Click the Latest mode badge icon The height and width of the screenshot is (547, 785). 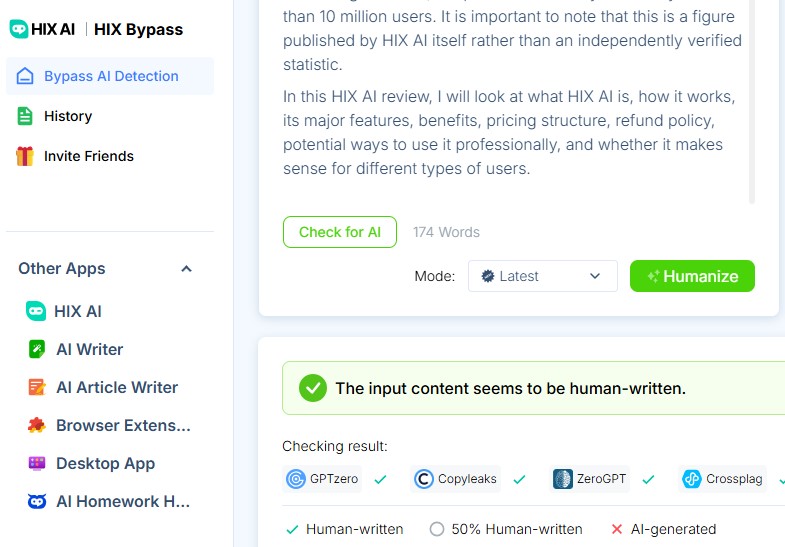(x=488, y=276)
